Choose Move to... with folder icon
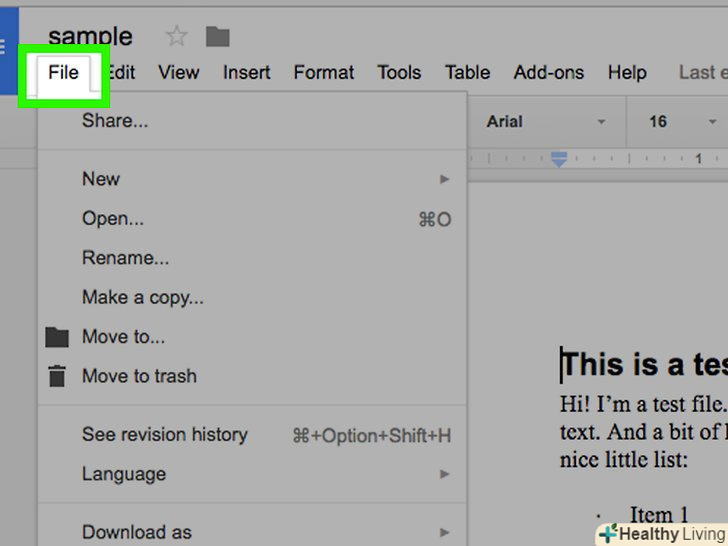The height and width of the screenshot is (546, 728). (252, 337)
